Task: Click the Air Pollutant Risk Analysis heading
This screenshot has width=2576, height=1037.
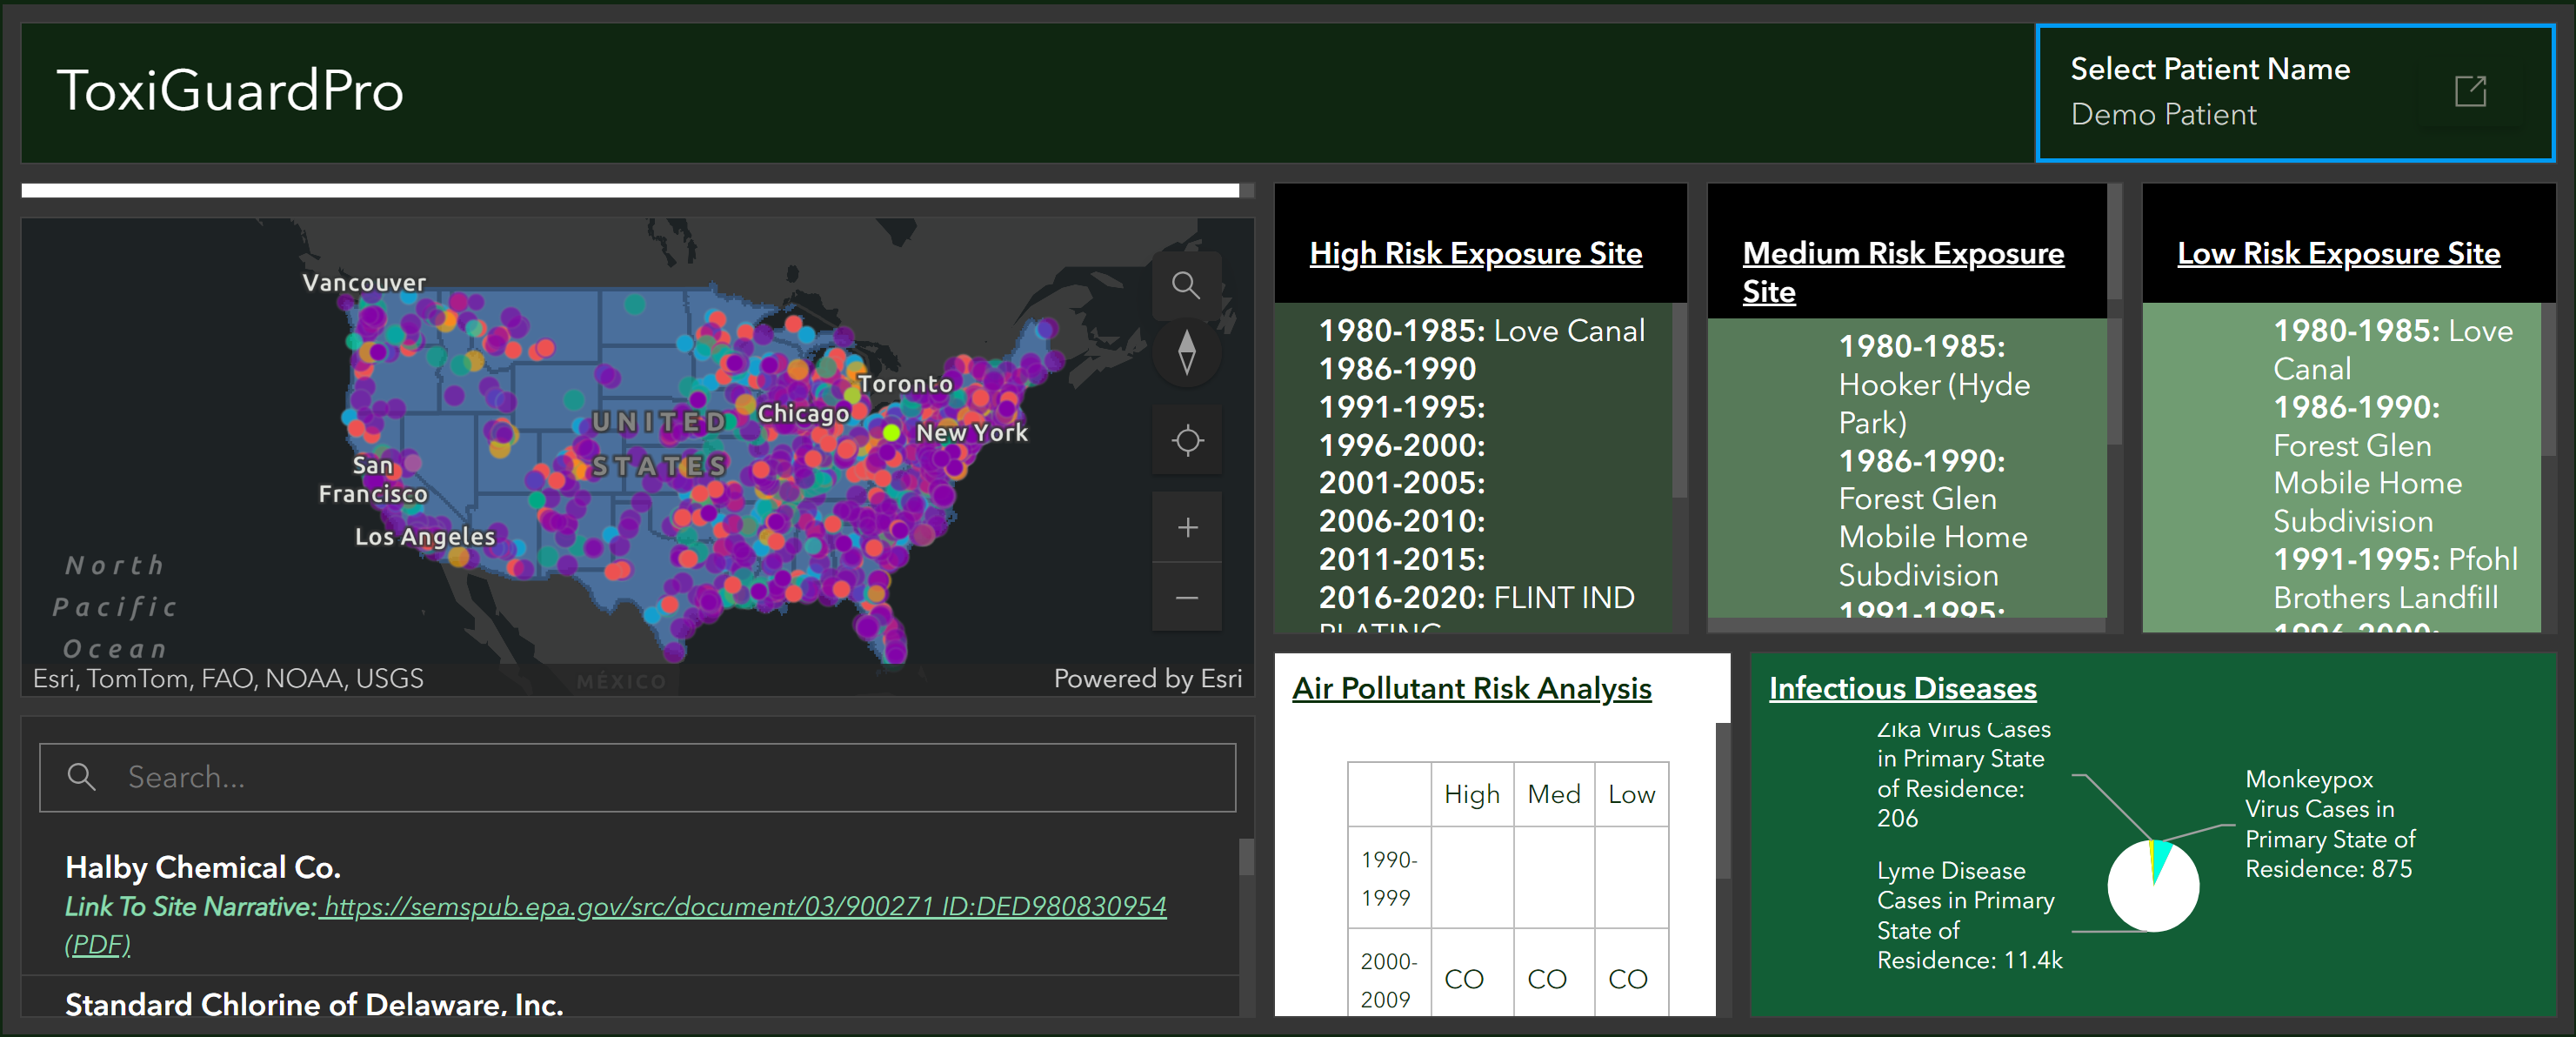Action: 1471,688
